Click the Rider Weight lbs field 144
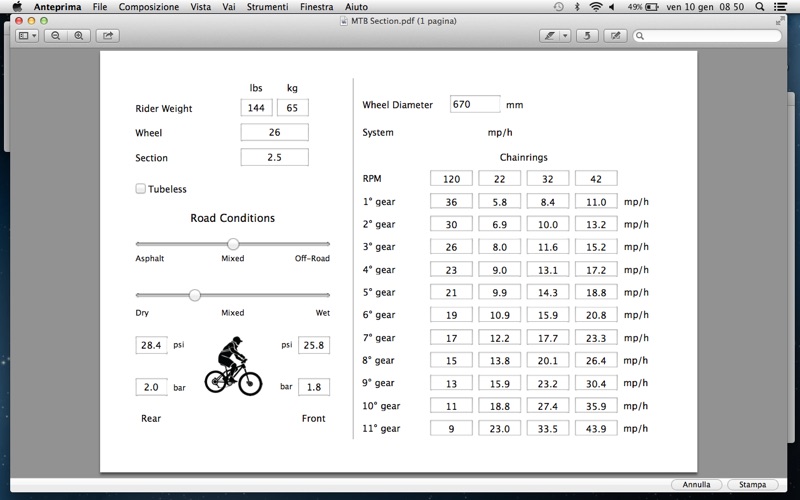Image resolution: width=800 pixels, height=500 pixels. tap(256, 108)
